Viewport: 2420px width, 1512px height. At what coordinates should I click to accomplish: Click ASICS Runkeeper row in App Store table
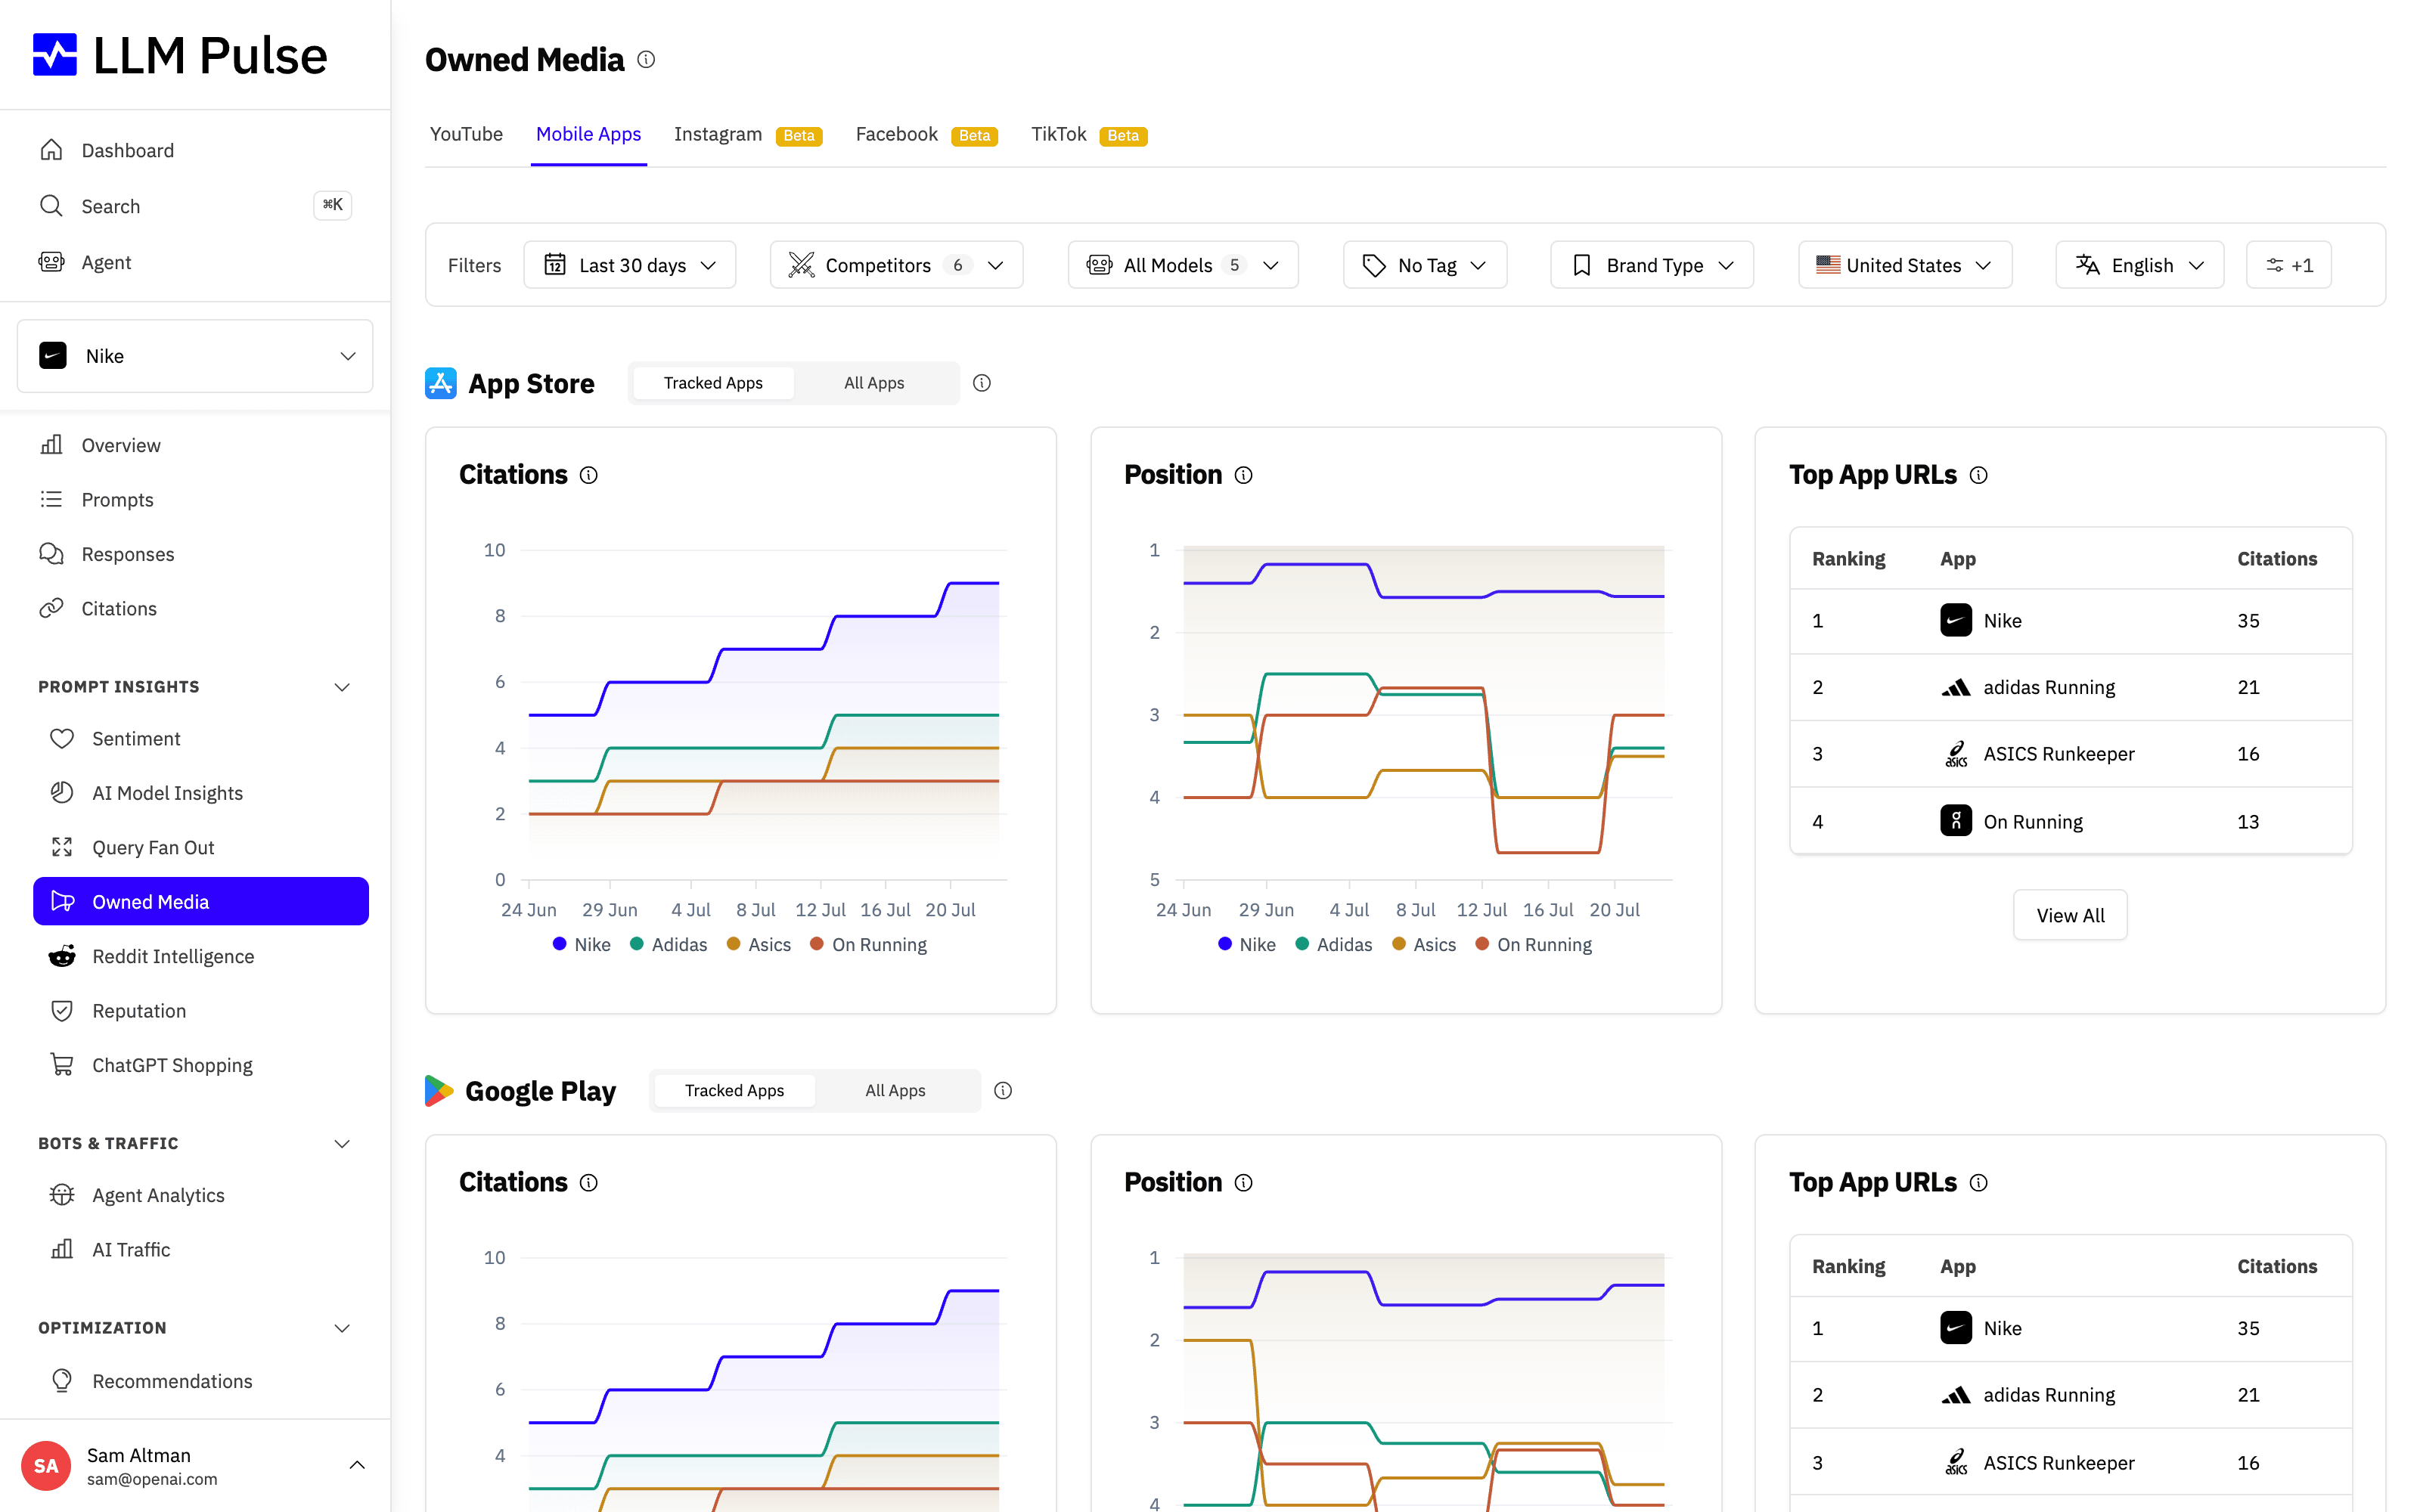tap(2070, 754)
